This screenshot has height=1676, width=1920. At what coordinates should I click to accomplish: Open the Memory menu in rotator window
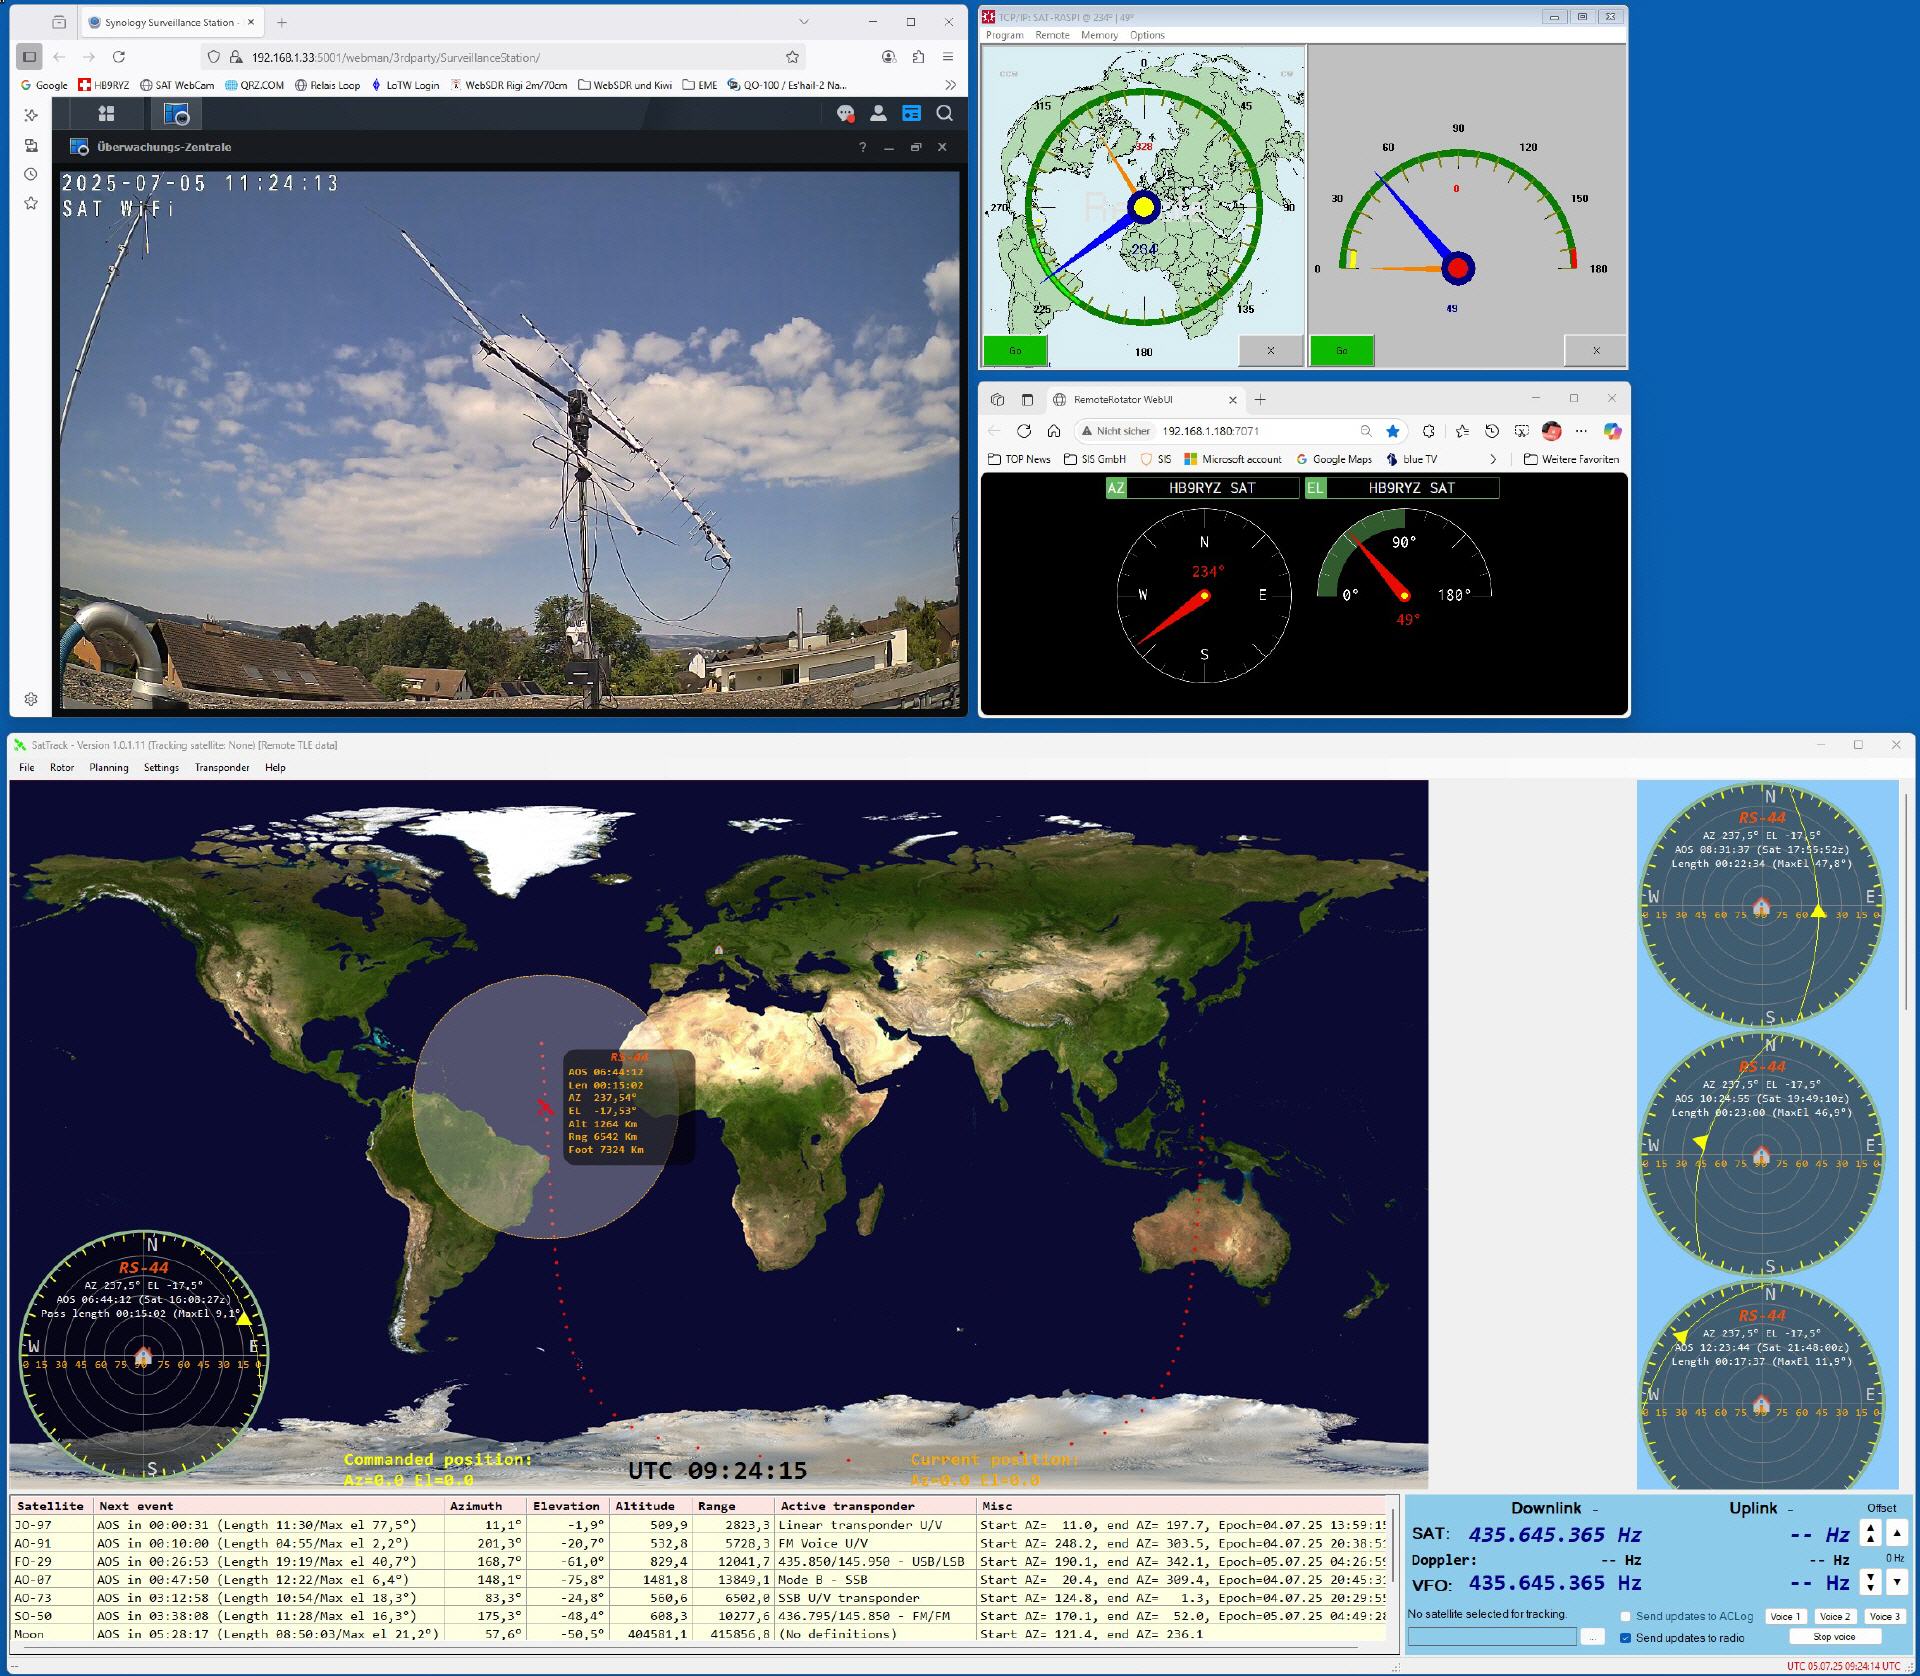pos(1099,35)
